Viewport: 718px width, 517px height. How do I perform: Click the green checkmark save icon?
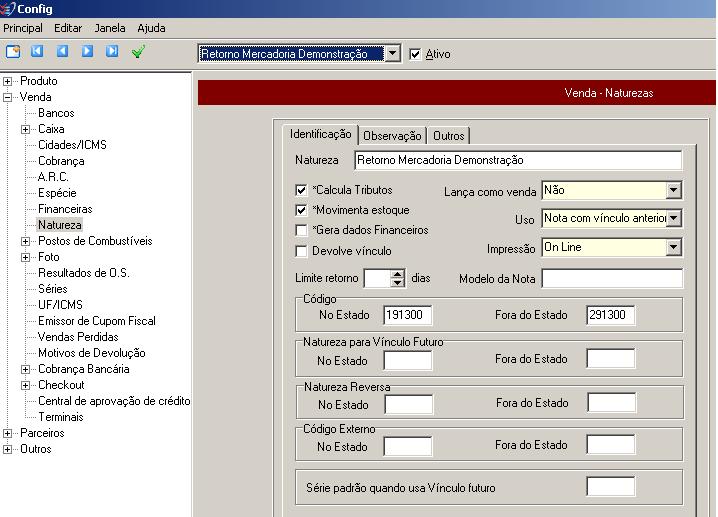coord(138,51)
